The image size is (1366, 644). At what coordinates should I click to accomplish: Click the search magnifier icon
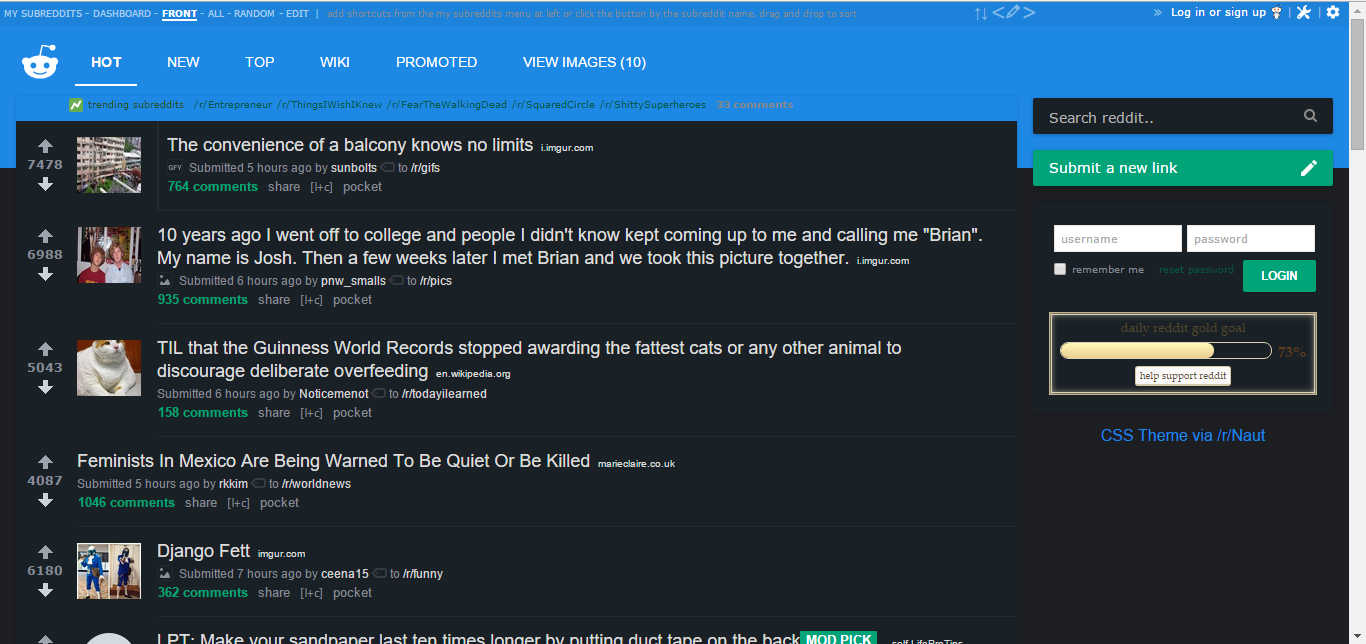click(1310, 117)
